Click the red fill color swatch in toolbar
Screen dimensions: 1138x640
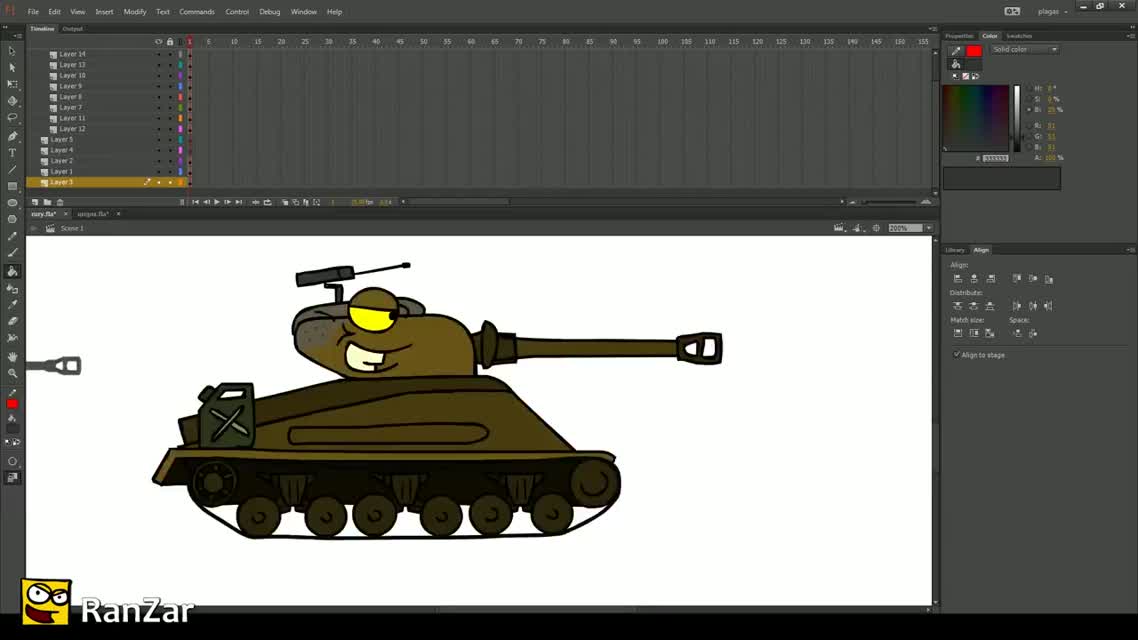[x=12, y=404]
